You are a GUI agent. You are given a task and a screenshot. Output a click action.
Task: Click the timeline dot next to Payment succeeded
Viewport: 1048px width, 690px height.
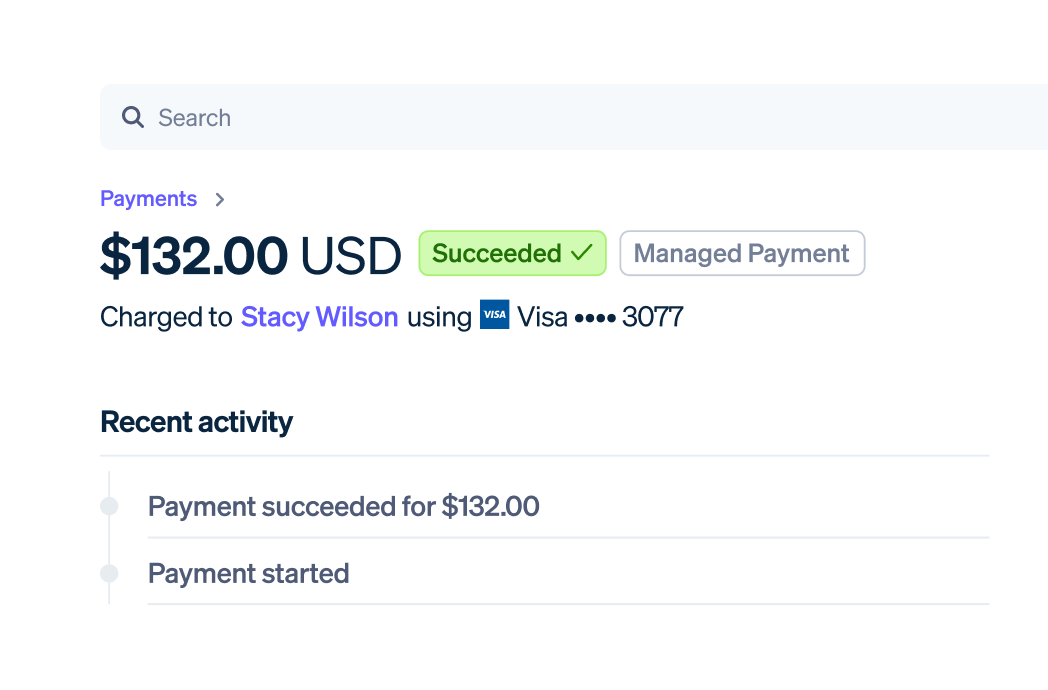pyautogui.click(x=109, y=506)
